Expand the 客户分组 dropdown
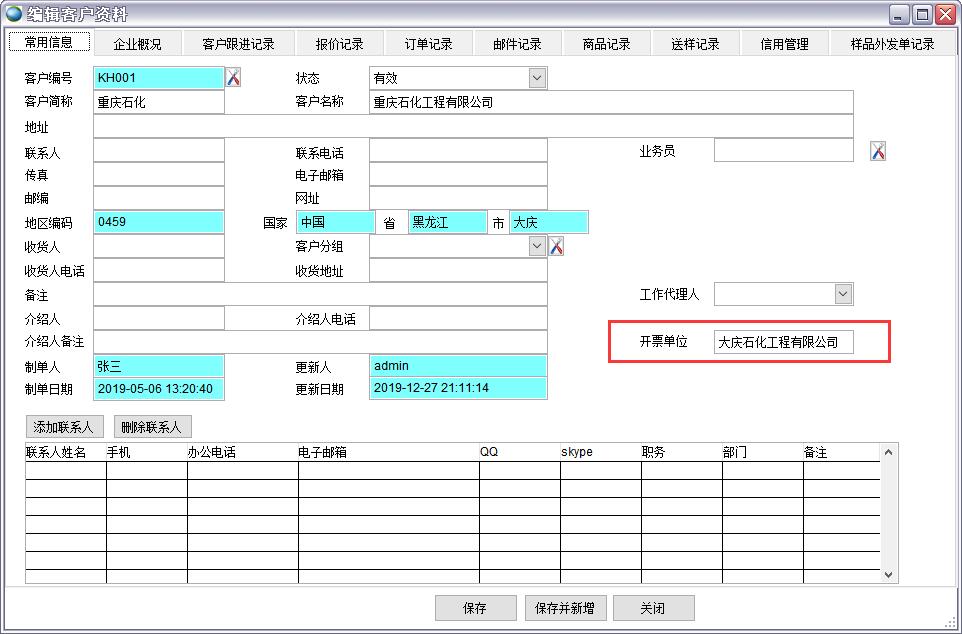This screenshot has width=962, height=634. tap(535, 246)
